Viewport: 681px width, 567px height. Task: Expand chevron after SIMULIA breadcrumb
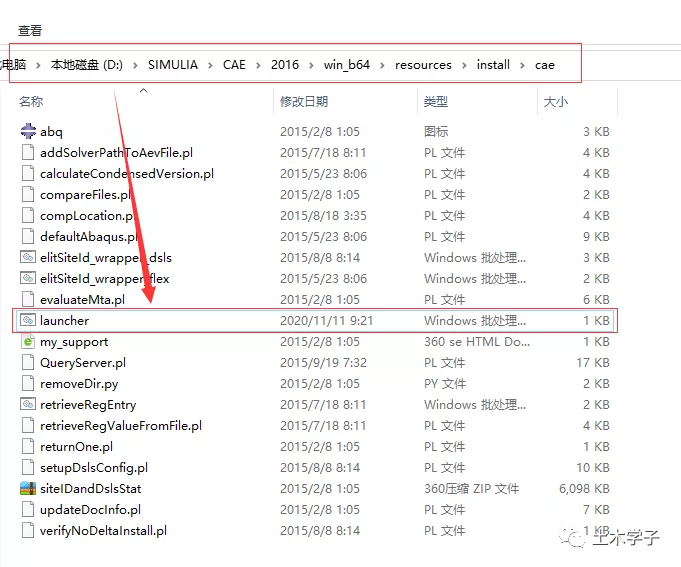tap(210, 65)
